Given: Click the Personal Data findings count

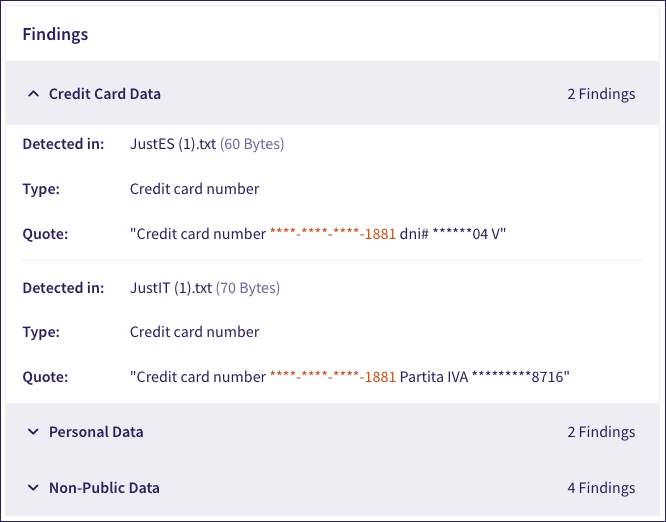Looking at the screenshot, I should pos(600,432).
